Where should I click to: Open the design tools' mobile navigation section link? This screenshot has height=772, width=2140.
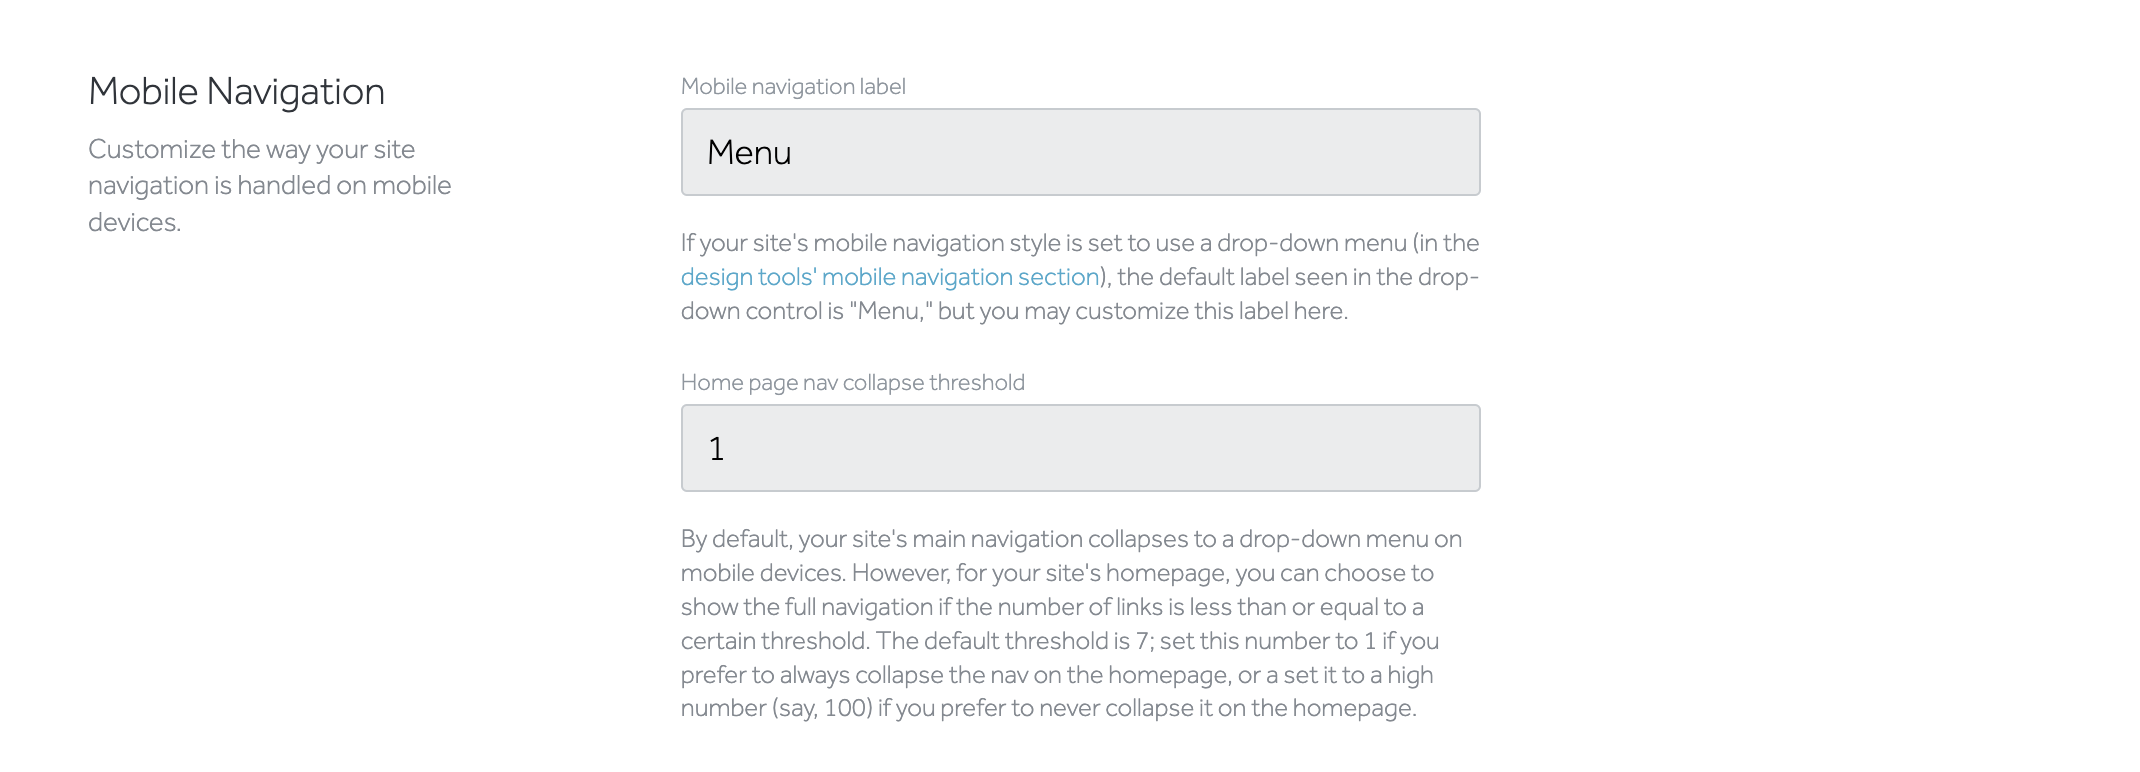(x=888, y=277)
